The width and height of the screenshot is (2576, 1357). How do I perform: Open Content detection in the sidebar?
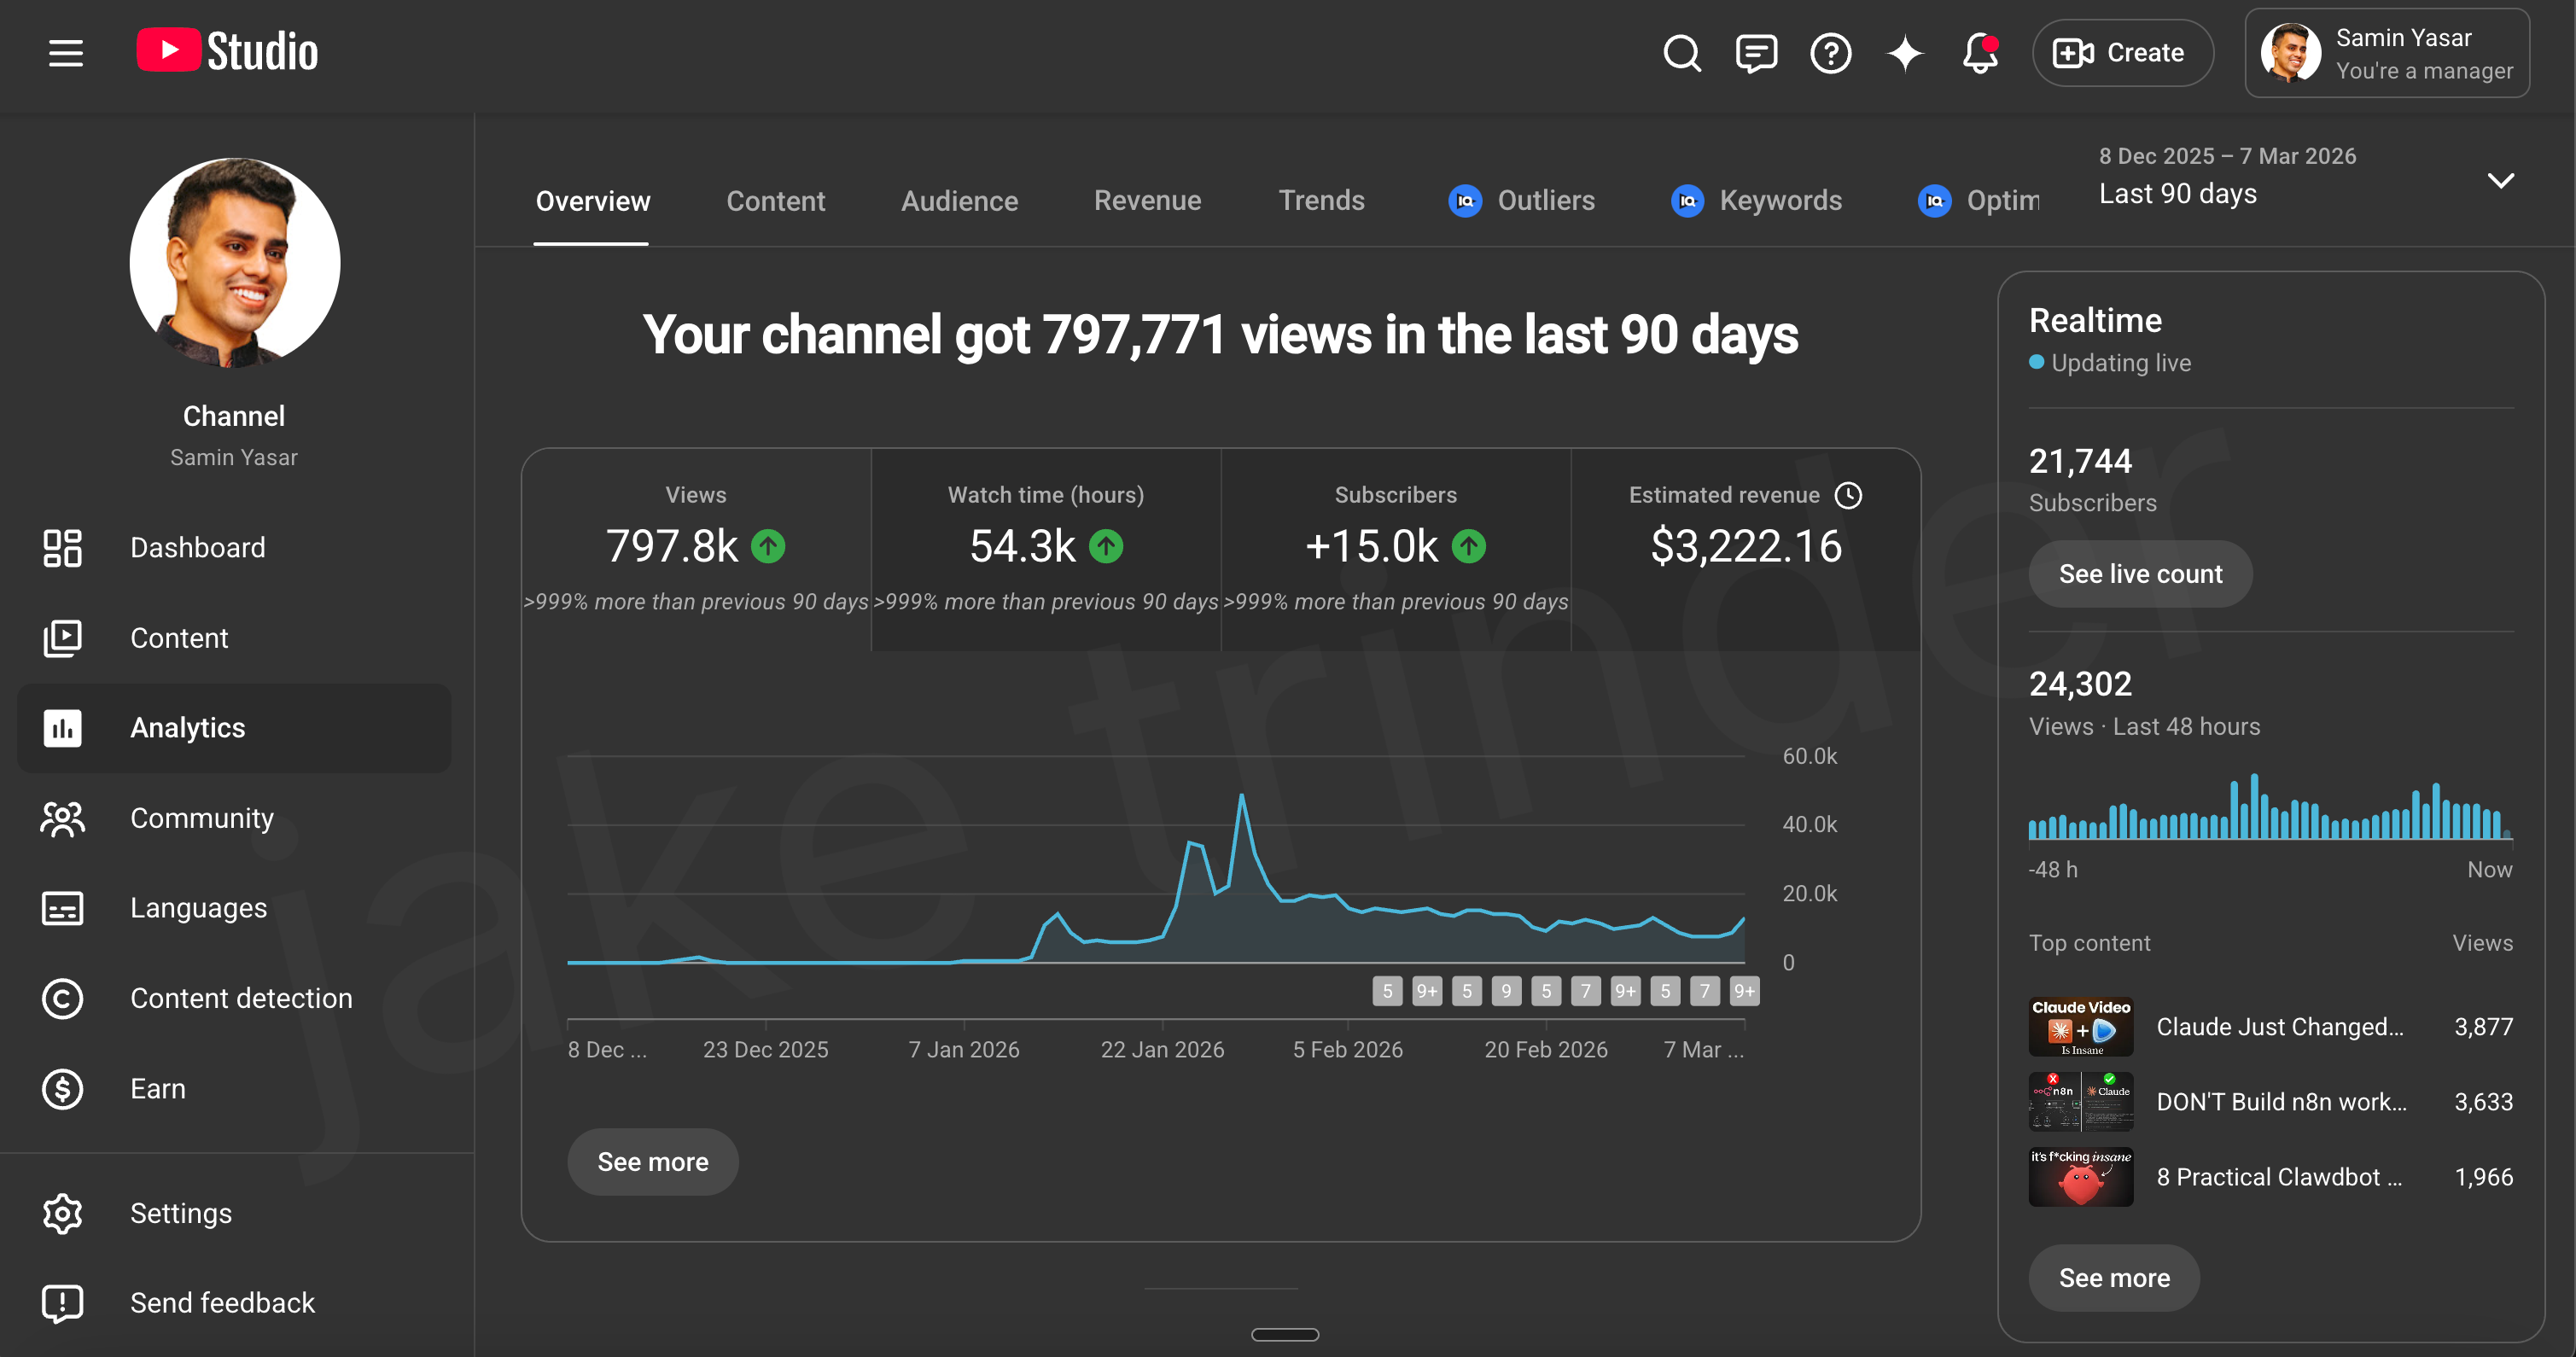(240, 998)
